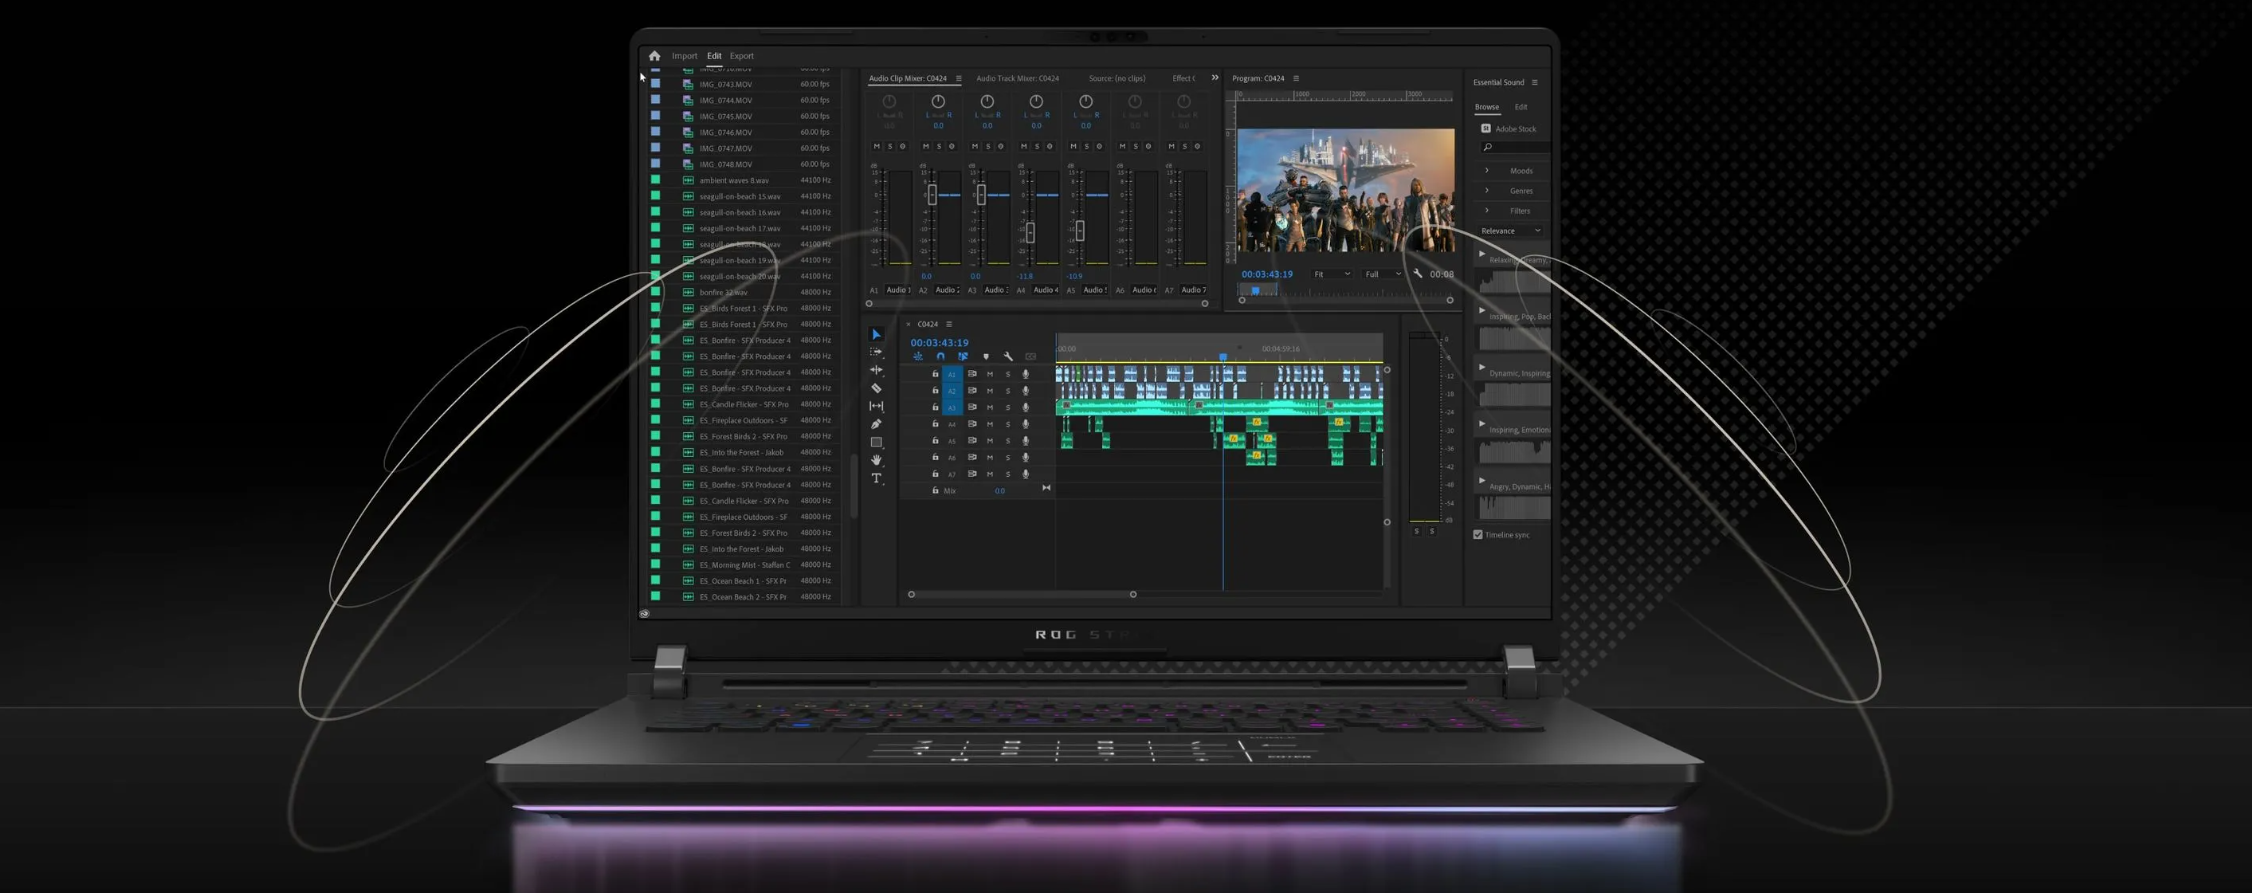Screen dimensions: 2252x893
Task: Pick the Ripple Edit tool
Action: coord(876,370)
